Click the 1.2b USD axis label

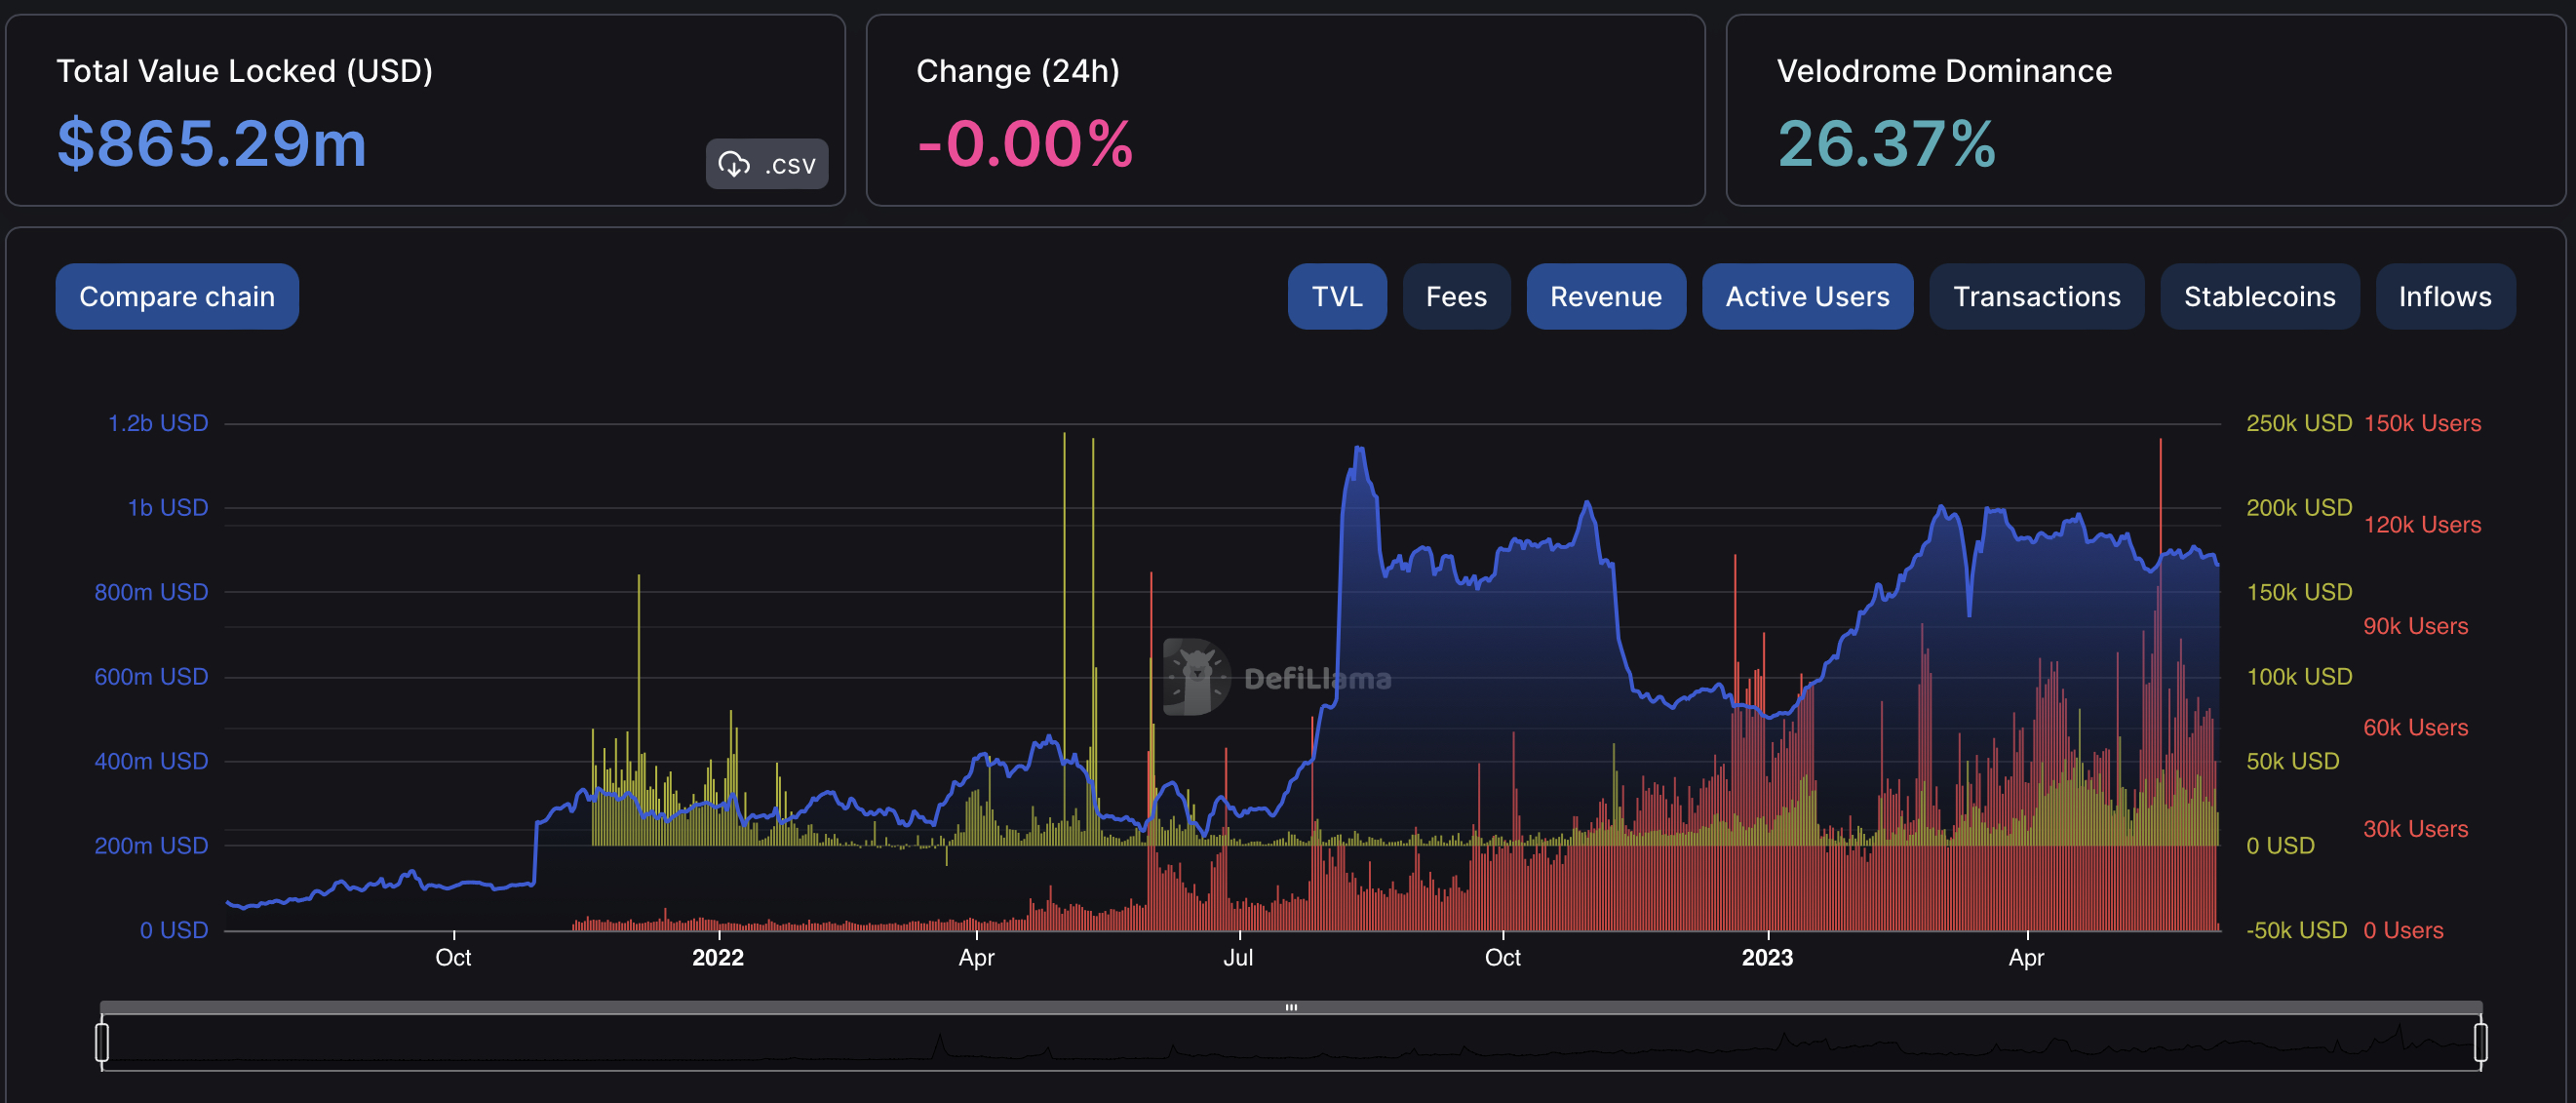coord(158,423)
